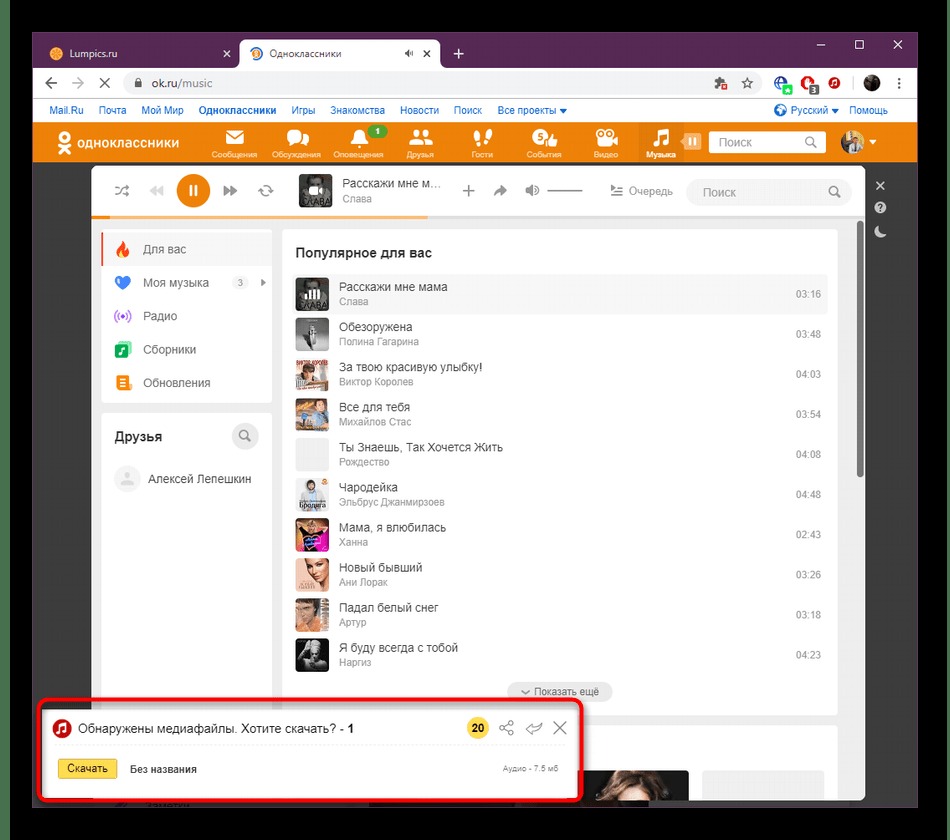
Task: Open Обсуждения discussions
Action: pyautogui.click(x=296, y=144)
